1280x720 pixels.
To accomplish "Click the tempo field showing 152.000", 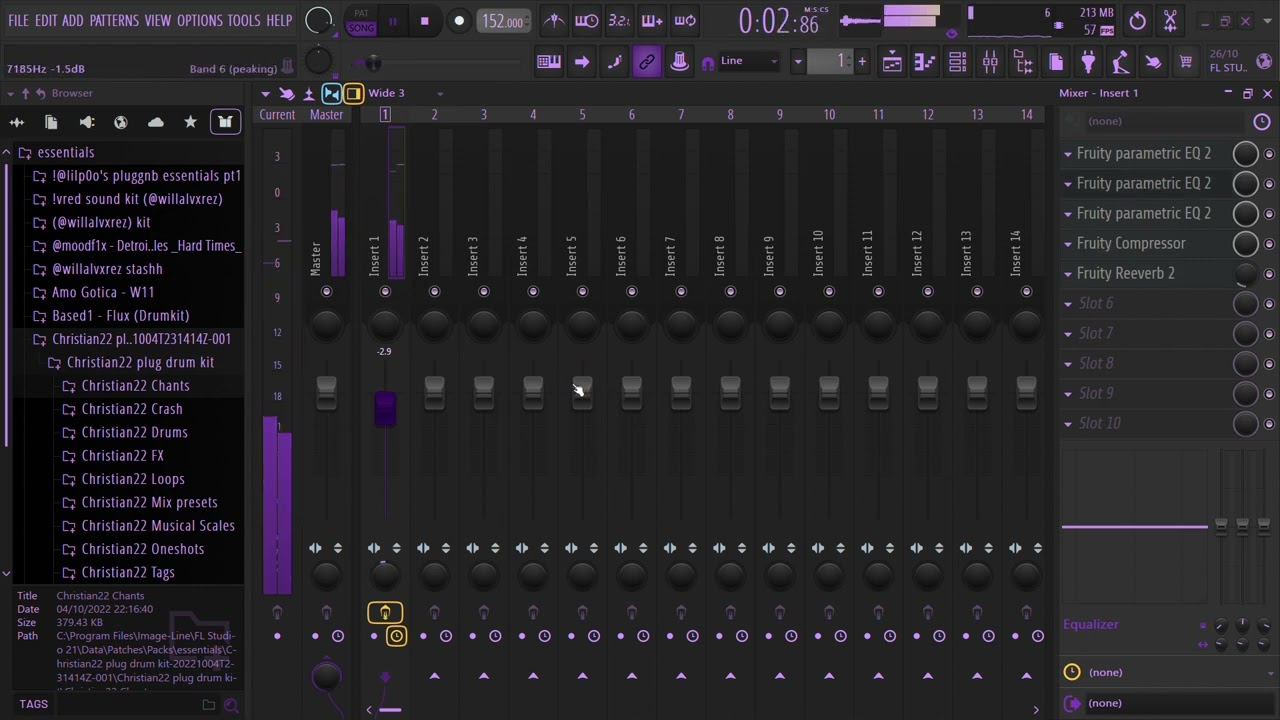I will point(503,21).
